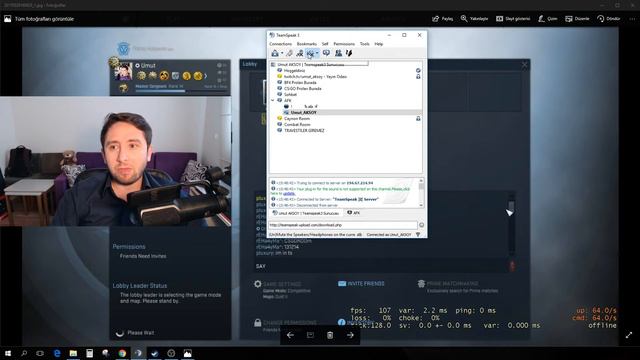Click the fullscreen expand icon in Photos

click(x=629, y=335)
